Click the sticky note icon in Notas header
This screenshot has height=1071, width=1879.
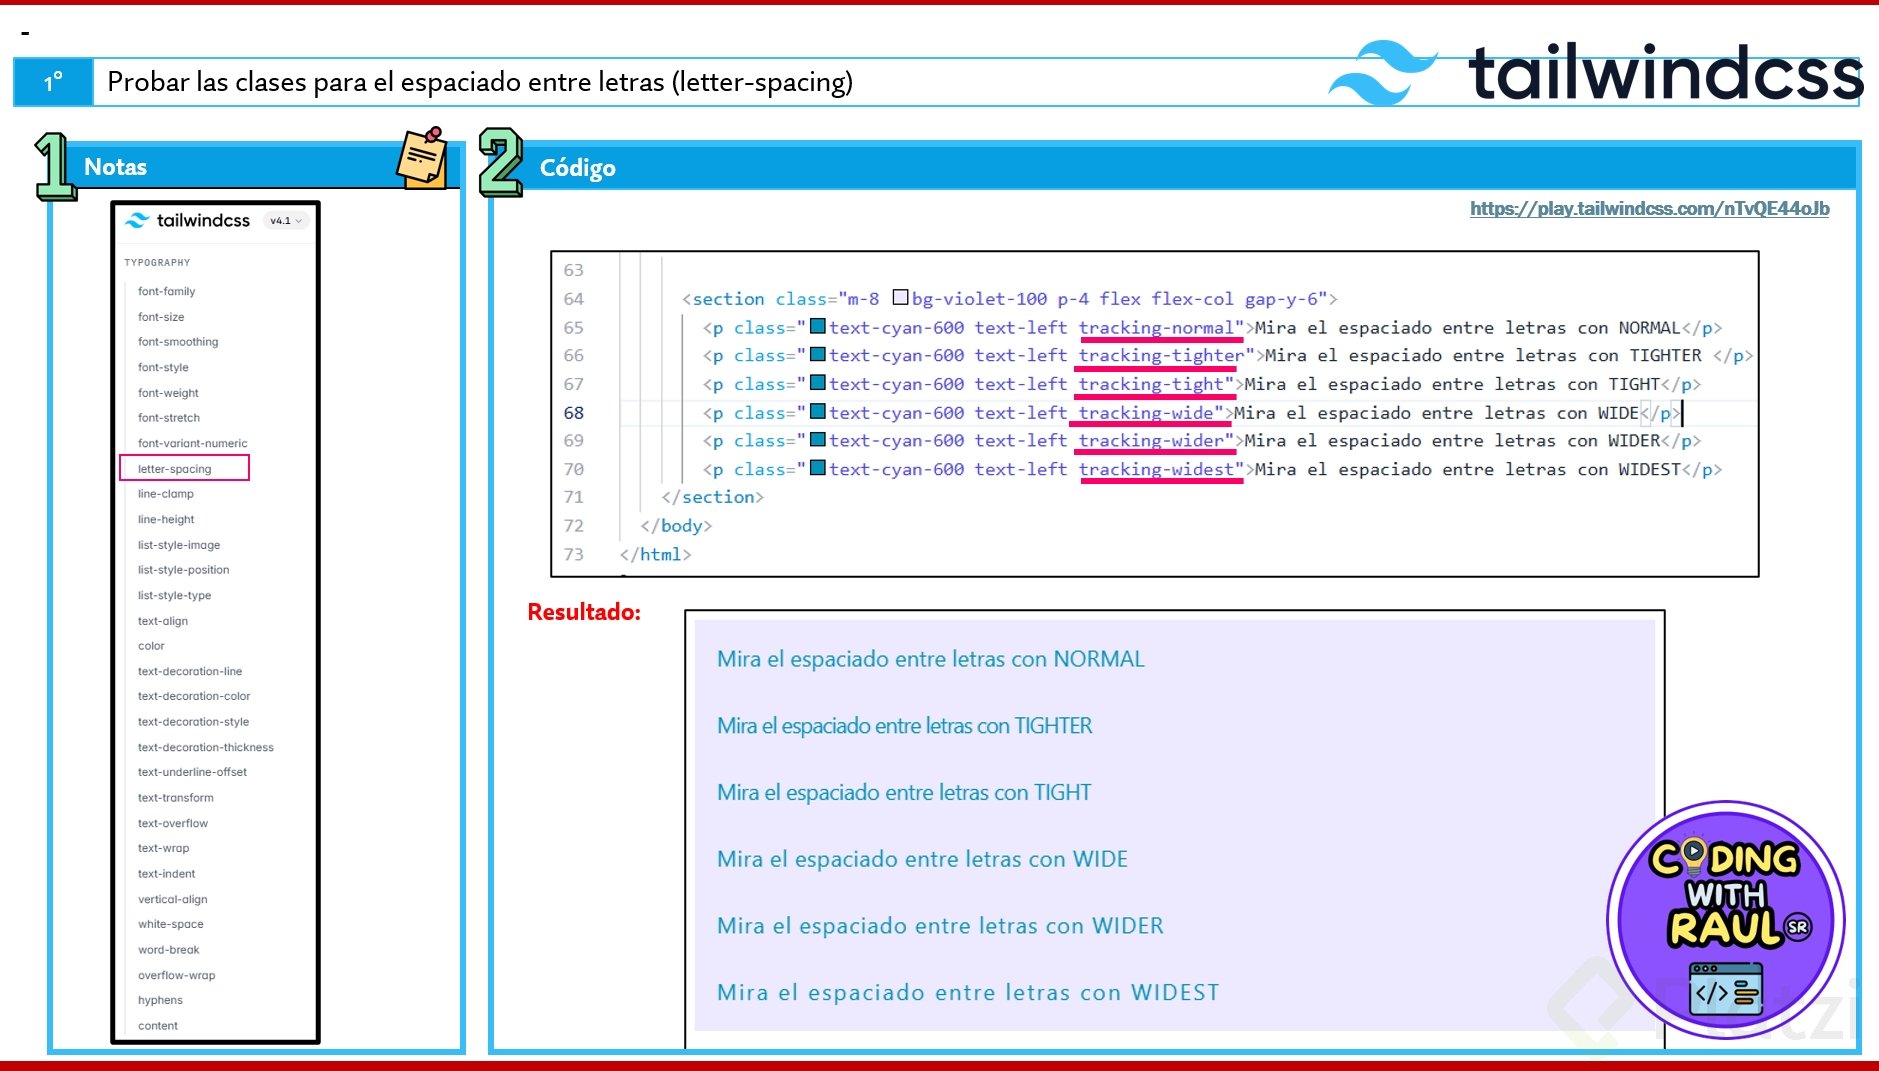point(423,158)
